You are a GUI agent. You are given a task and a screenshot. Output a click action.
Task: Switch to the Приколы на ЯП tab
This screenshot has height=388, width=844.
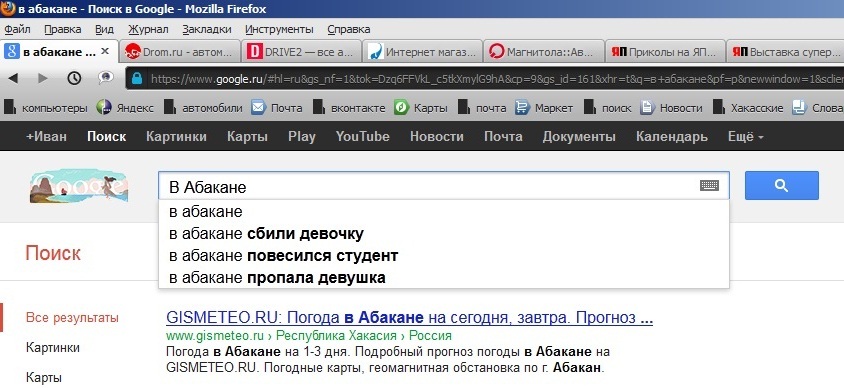(665, 52)
